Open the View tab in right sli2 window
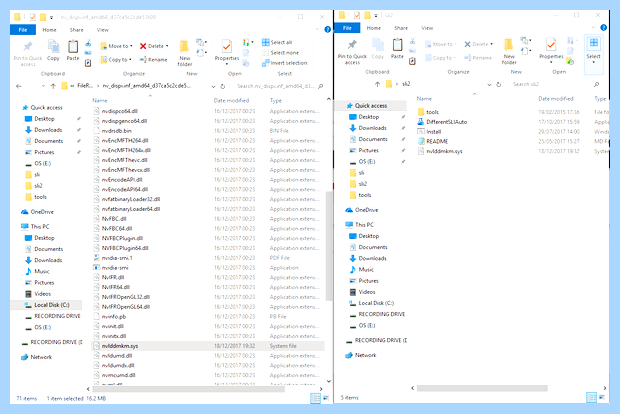620x414 pixels. click(x=427, y=28)
